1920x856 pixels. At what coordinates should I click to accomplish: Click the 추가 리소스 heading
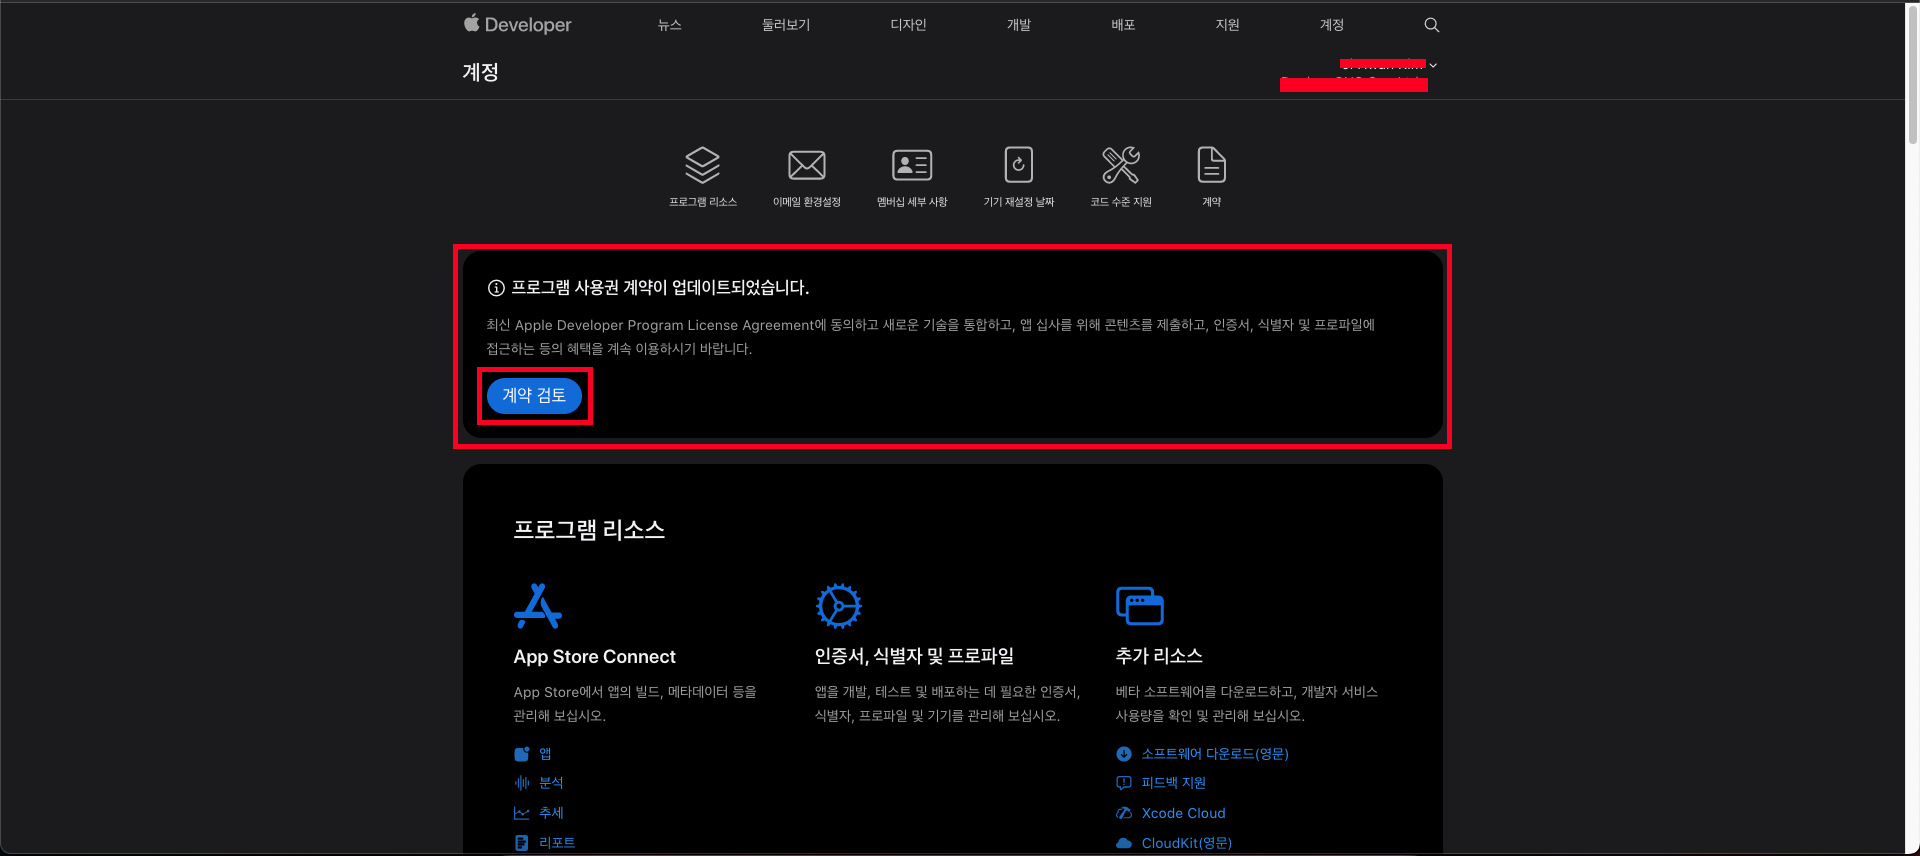(1159, 656)
